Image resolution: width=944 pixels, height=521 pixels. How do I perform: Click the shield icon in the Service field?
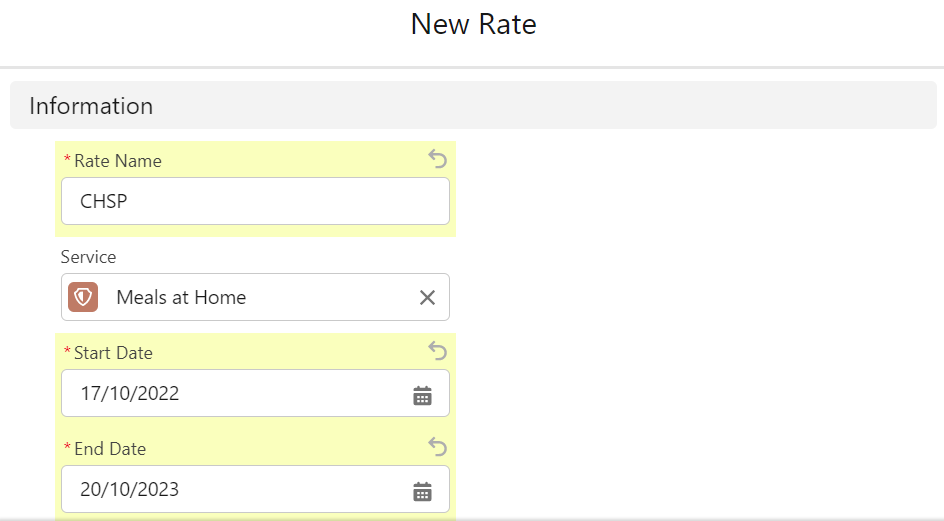[x=83, y=297]
